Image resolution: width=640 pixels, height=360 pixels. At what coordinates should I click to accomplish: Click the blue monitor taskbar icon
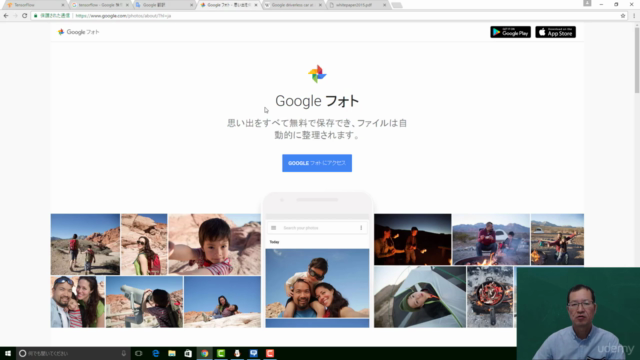click(253, 353)
